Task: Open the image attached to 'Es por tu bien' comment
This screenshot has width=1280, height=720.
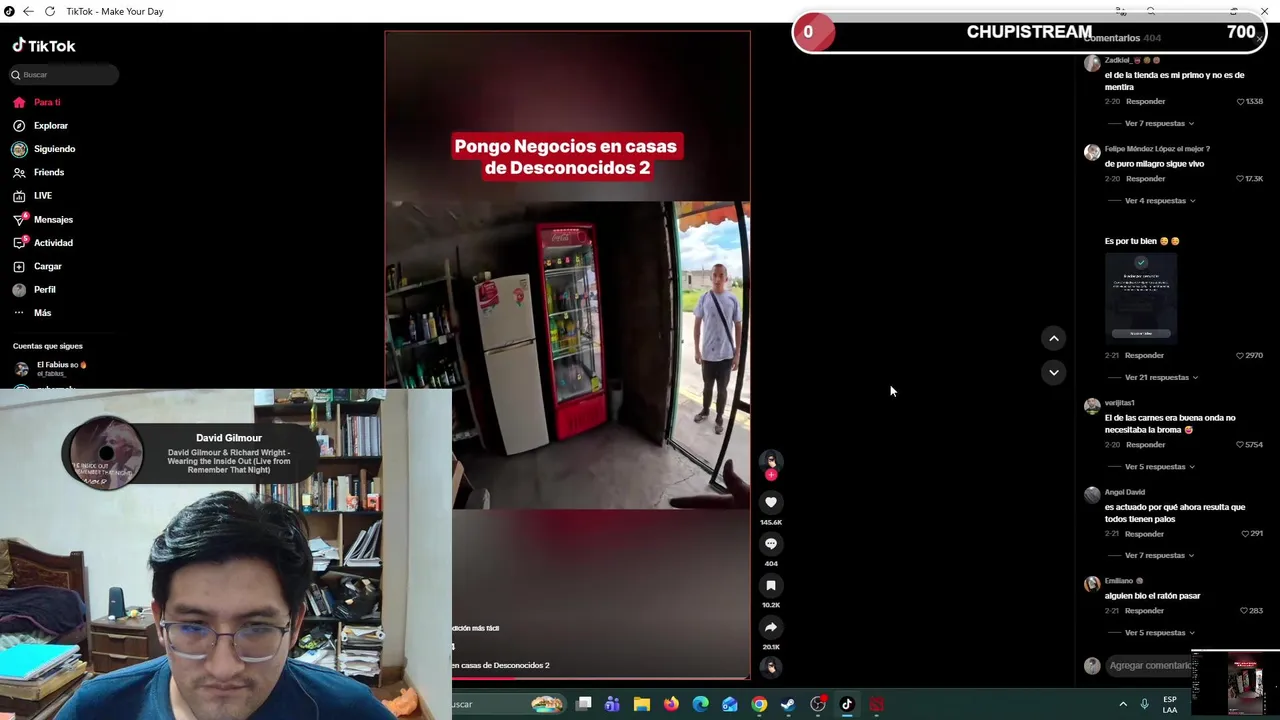Action: click(x=1141, y=298)
